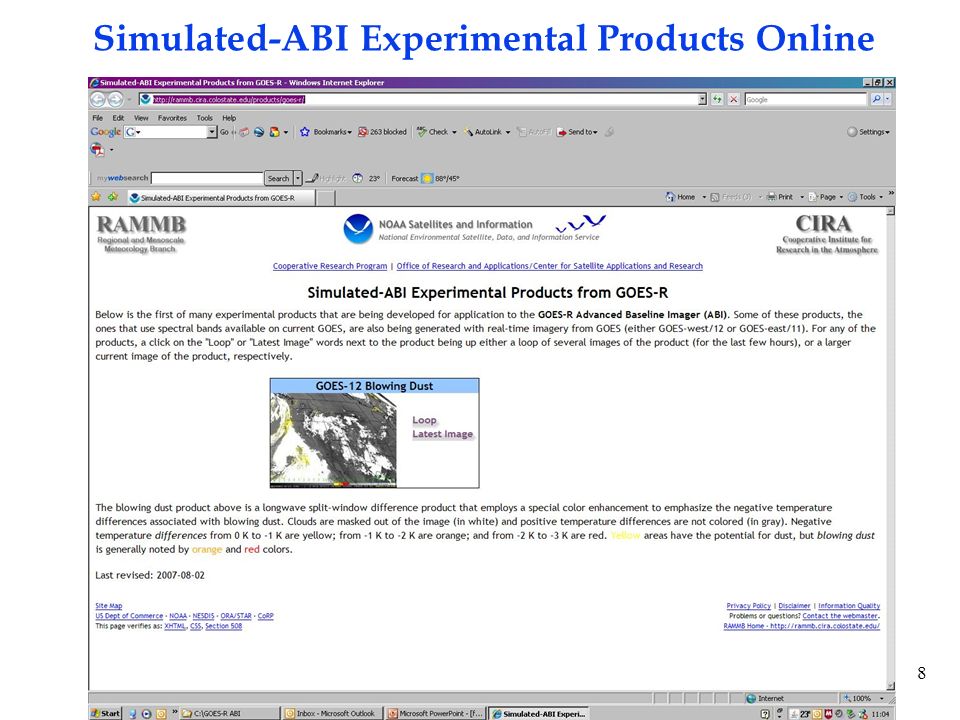The width and height of the screenshot is (960, 720).
Task: Open the address bar URL dropdown
Action: click(702, 99)
